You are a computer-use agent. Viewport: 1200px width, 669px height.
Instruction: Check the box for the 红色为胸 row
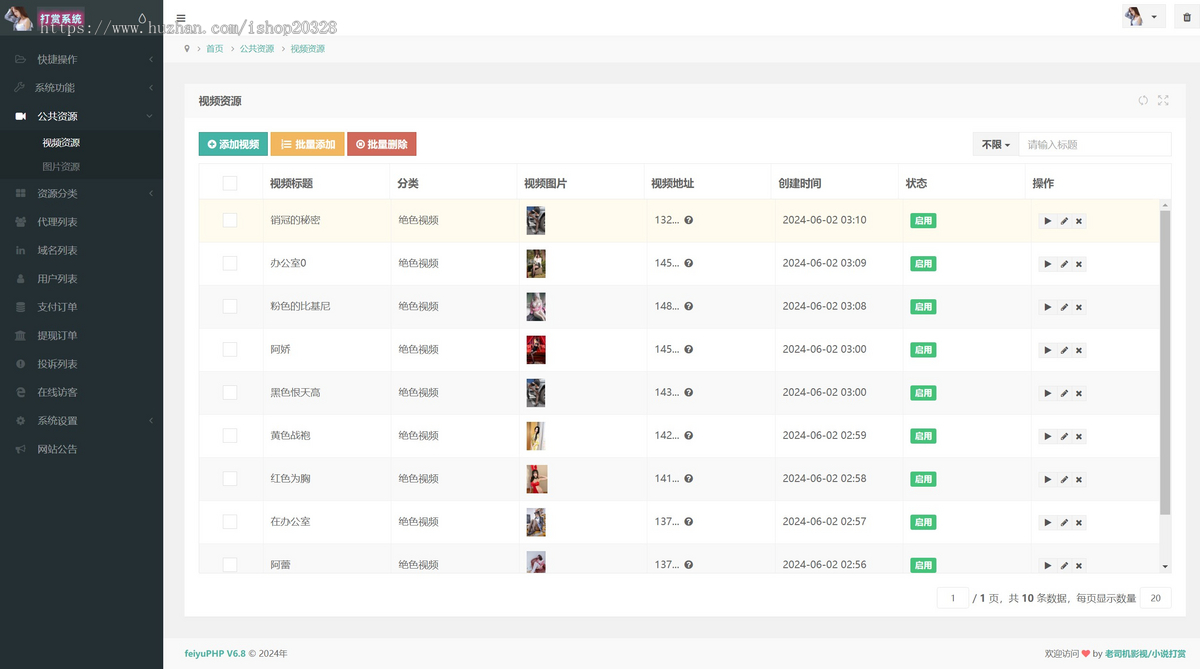tap(230, 479)
